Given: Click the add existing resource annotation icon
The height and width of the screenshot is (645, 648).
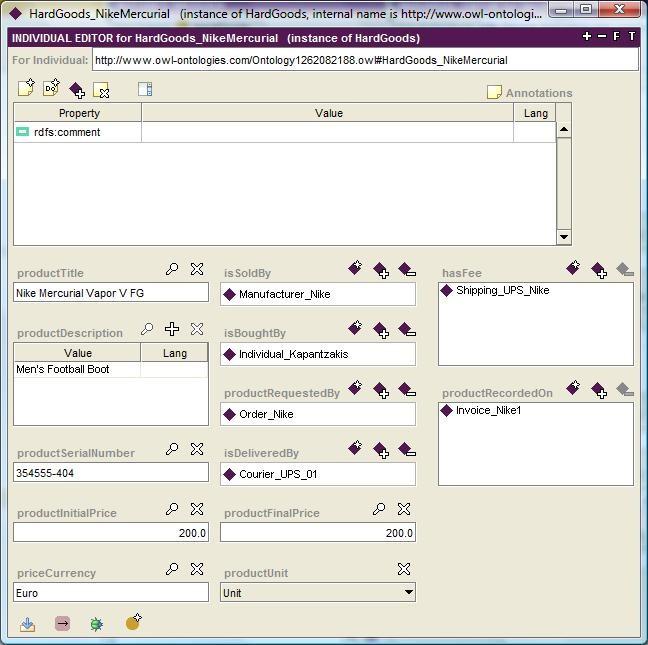Looking at the screenshot, I should pyautogui.click(x=77, y=90).
